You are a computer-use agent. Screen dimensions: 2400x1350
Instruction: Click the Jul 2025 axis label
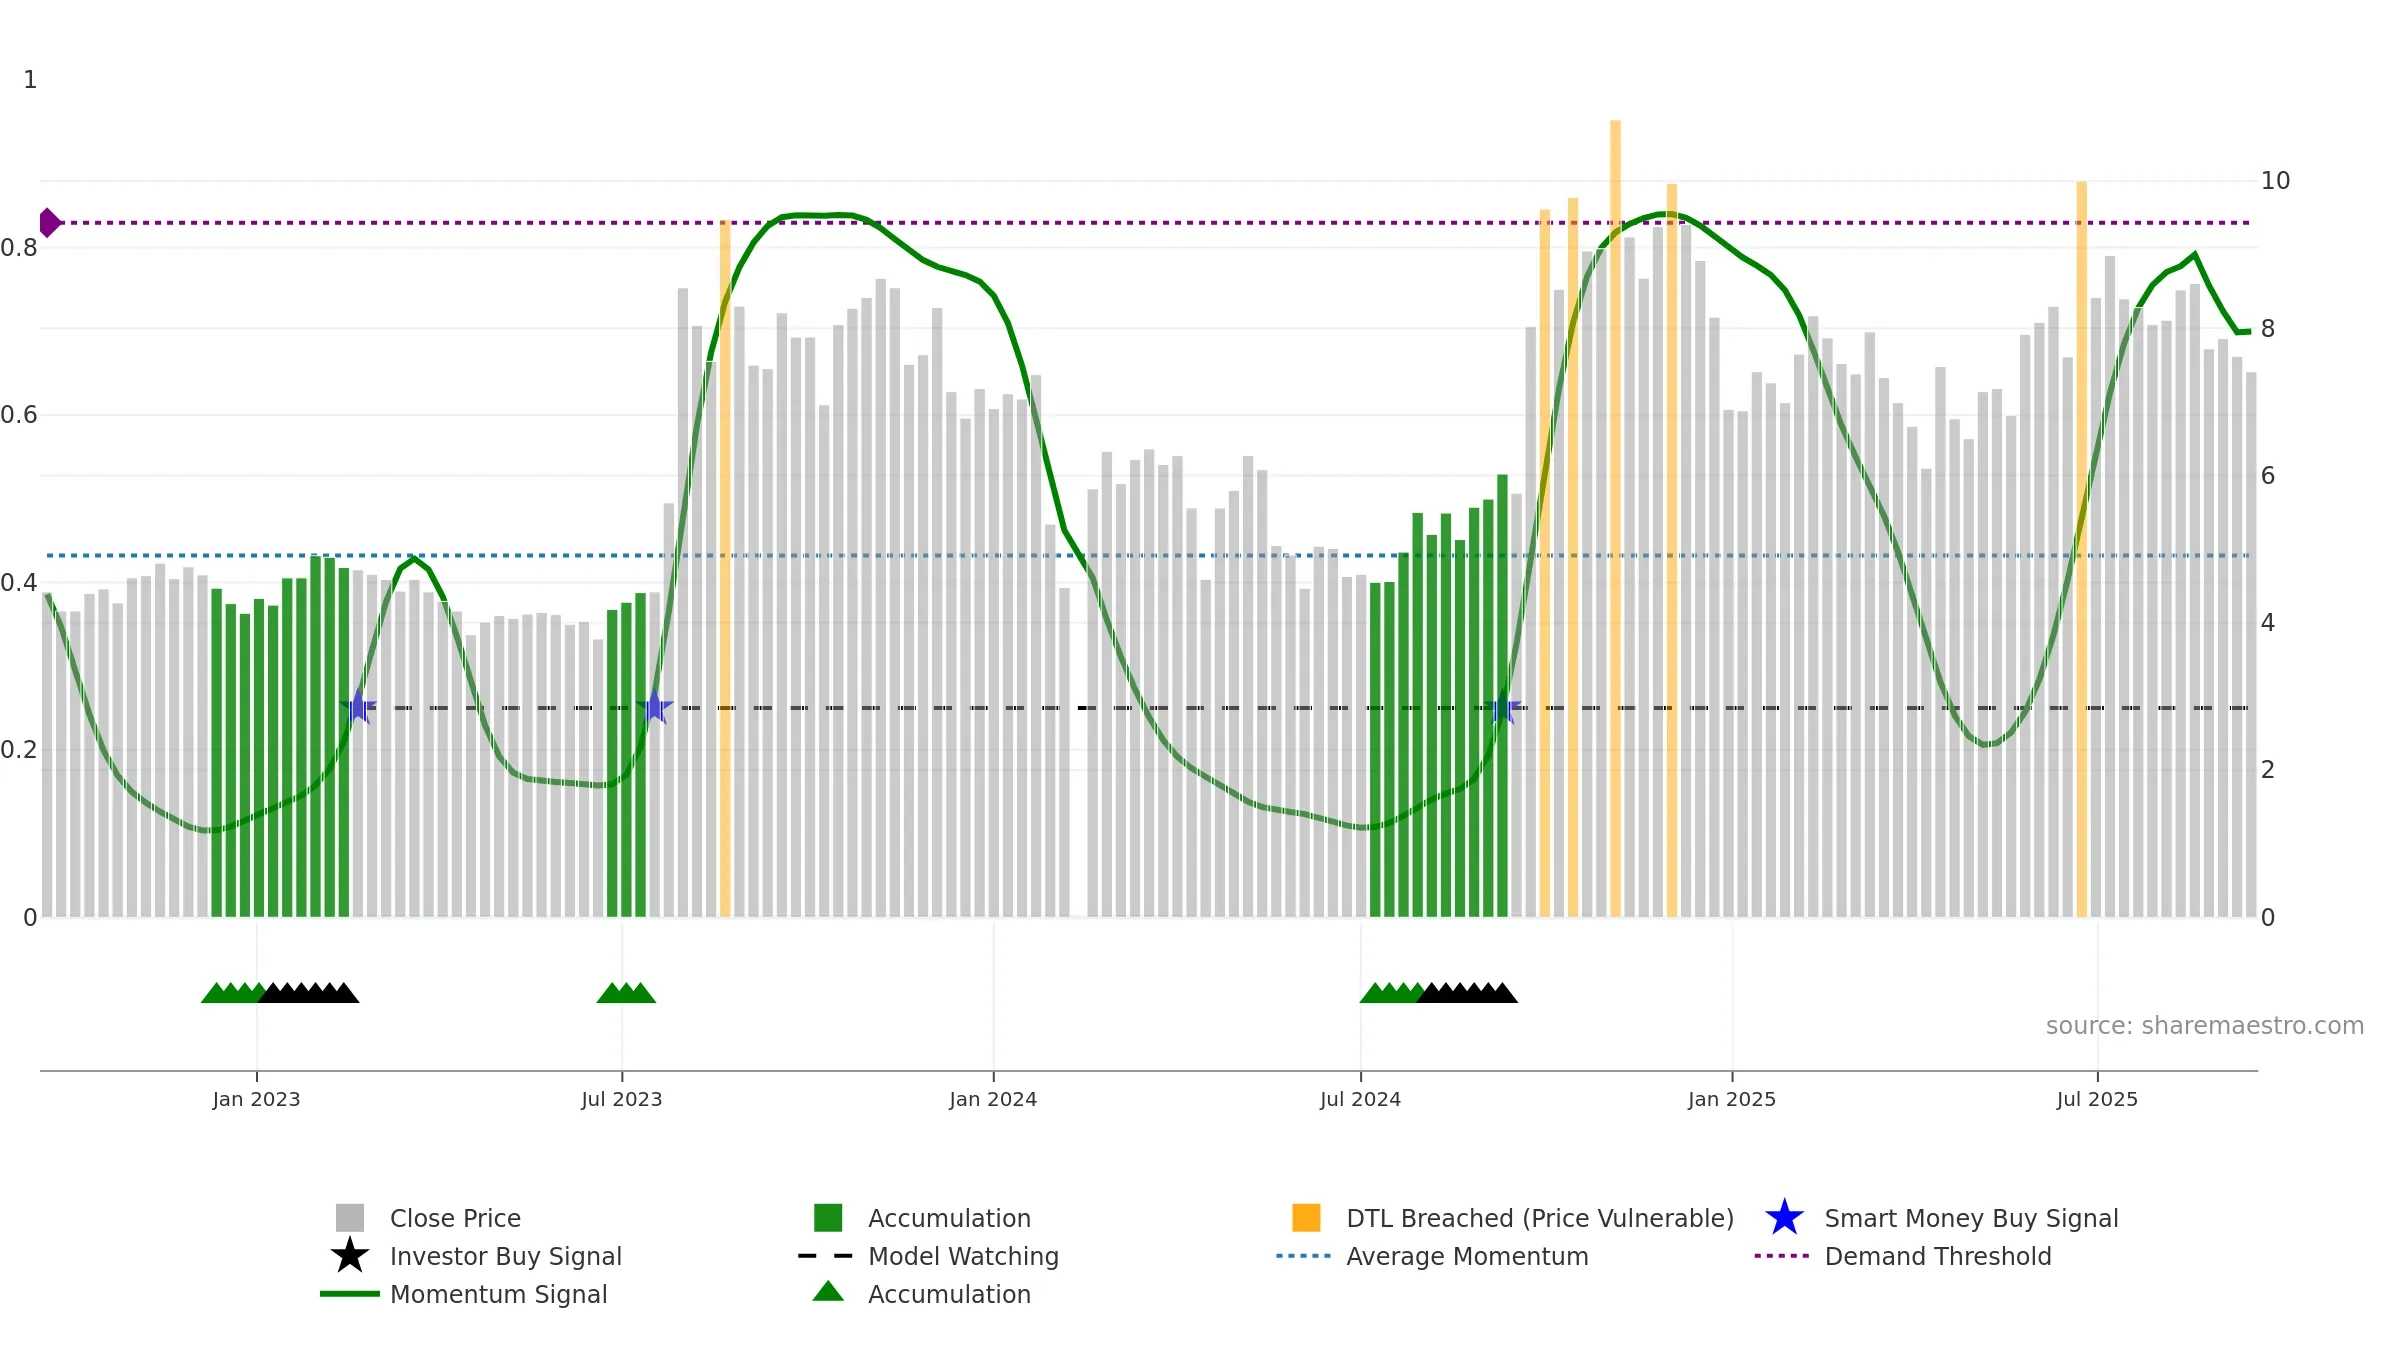[x=2097, y=1099]
